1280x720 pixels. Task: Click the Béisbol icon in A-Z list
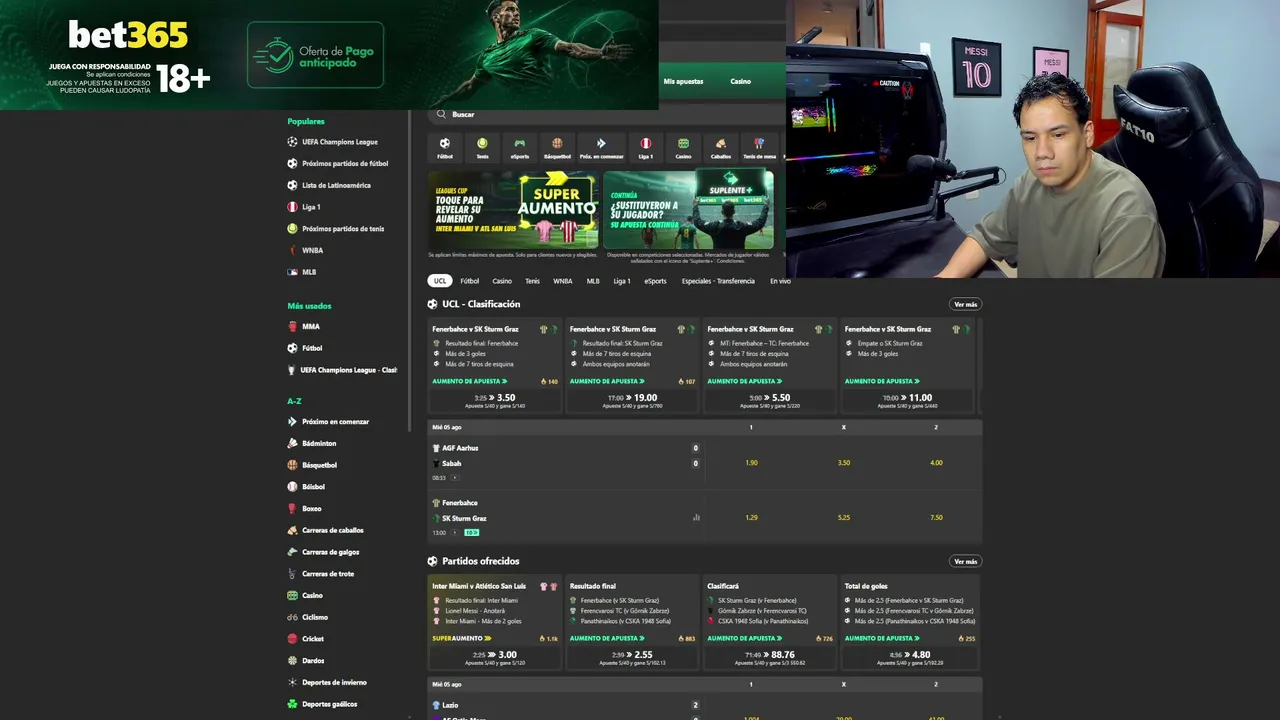293,487
